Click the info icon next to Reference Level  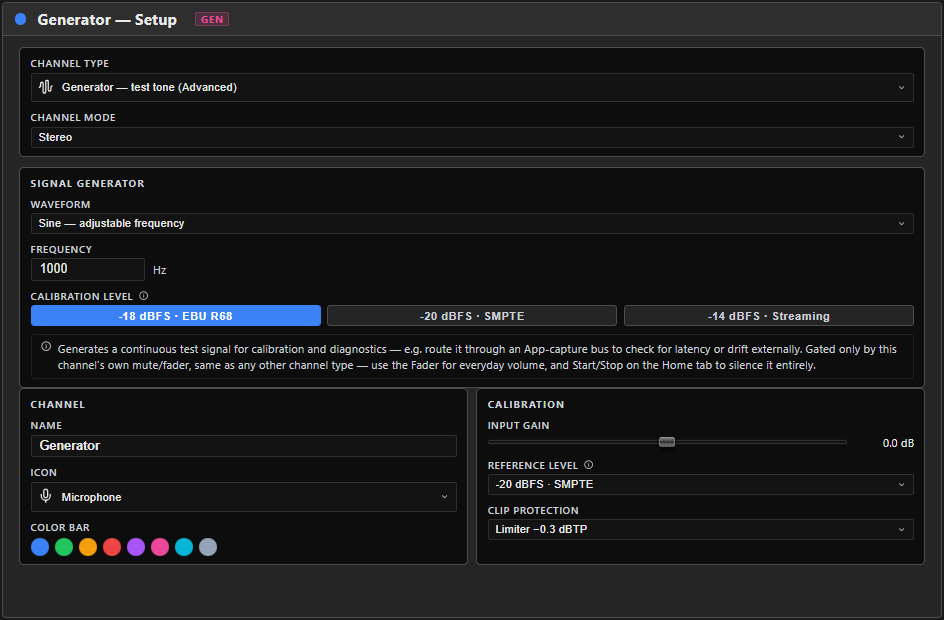click(589, 465)
